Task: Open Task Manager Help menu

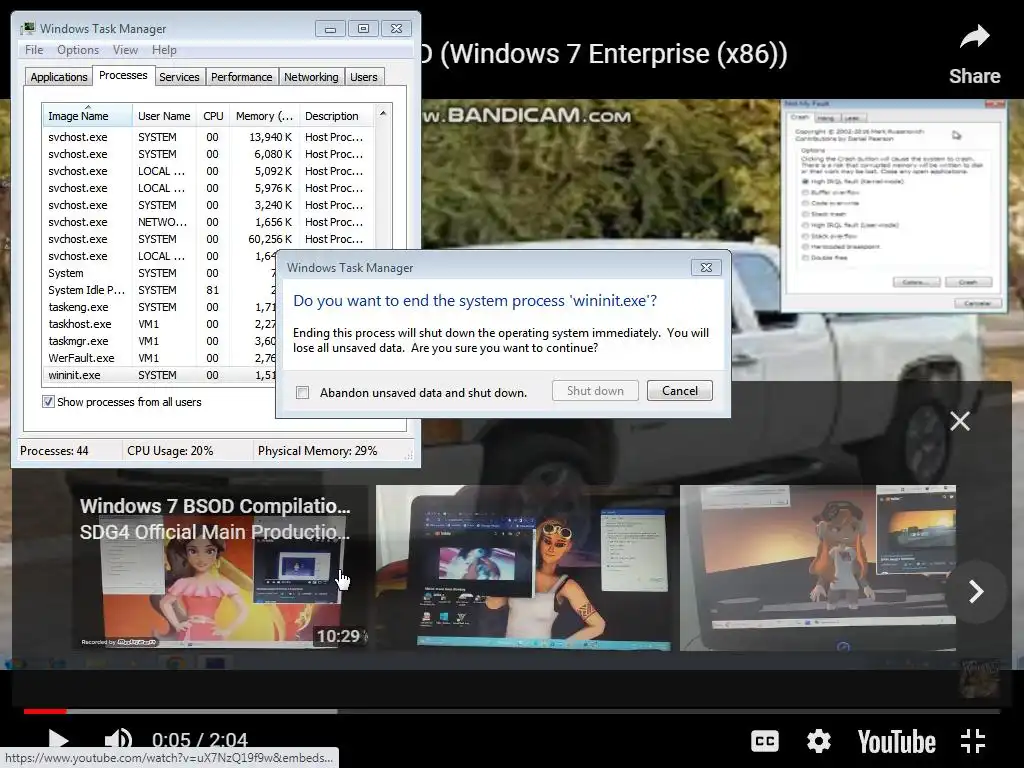Action: [x=164, y=50]
